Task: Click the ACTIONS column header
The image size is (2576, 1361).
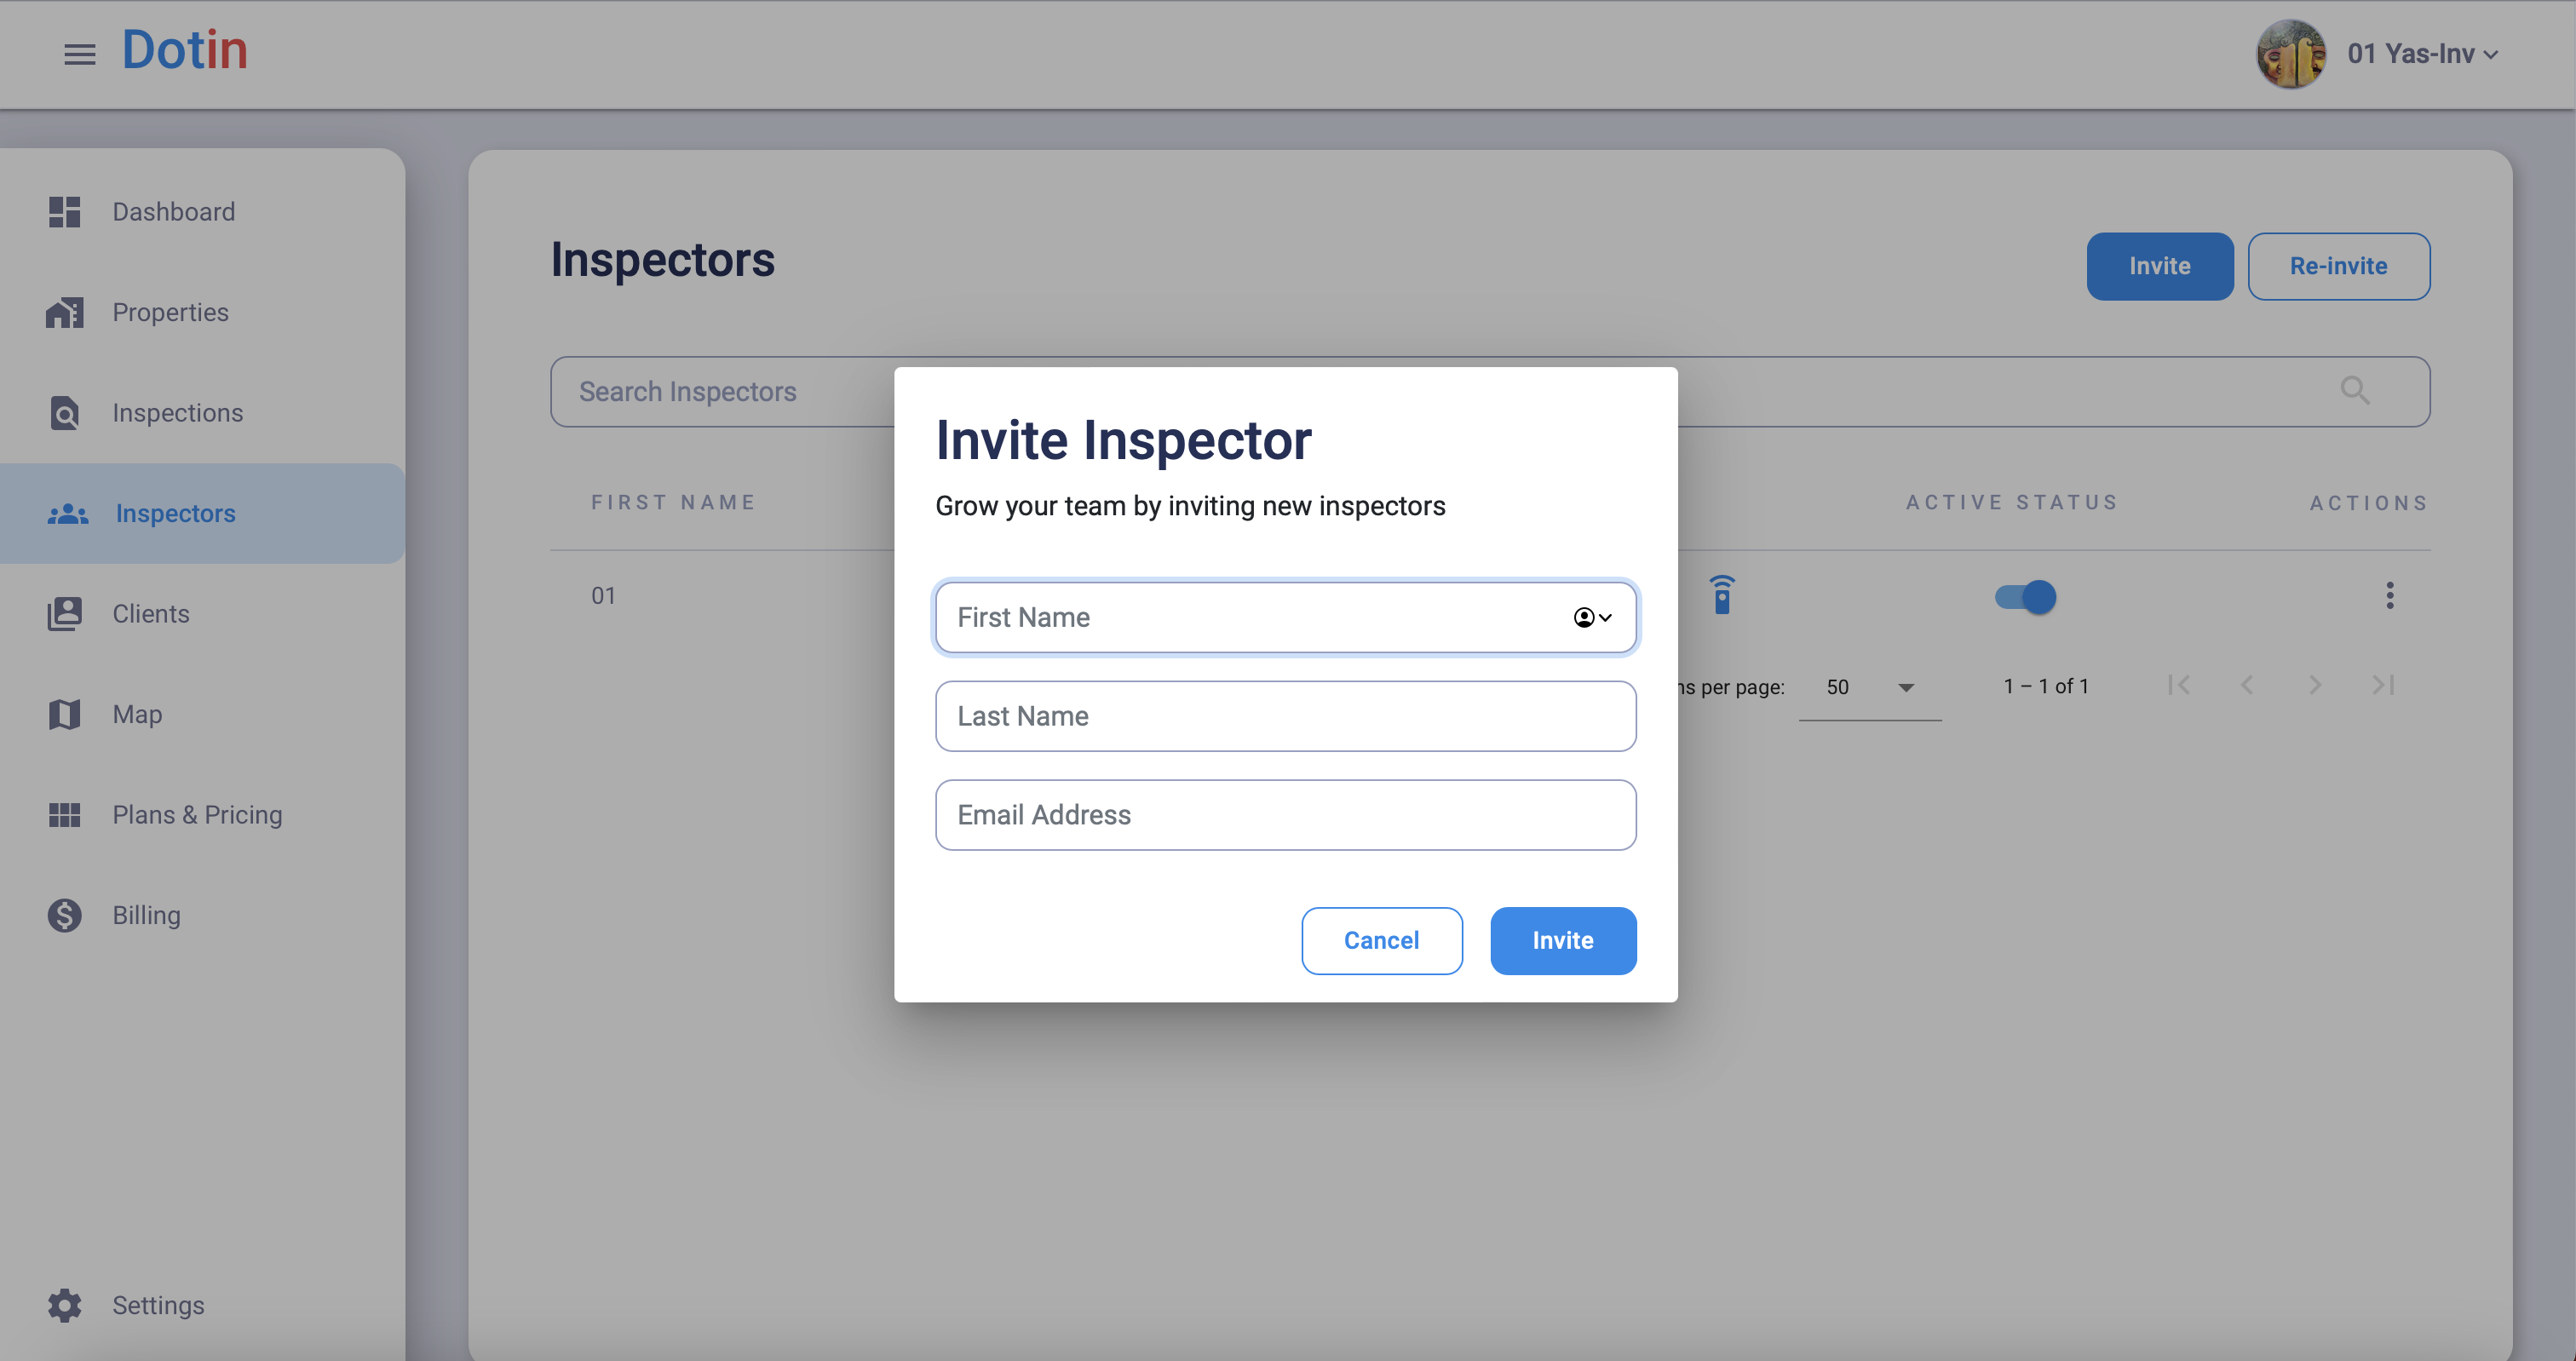Action: (x=2368, y=504)
